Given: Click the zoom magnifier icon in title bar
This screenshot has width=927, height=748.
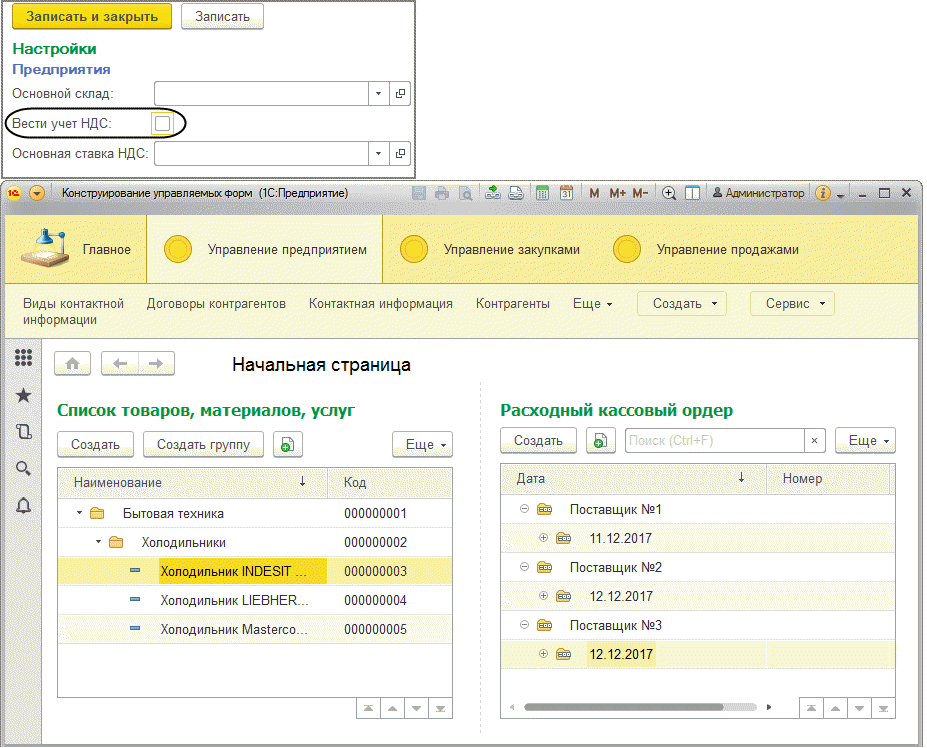Looking at the screenshot, I should point(669,193).
